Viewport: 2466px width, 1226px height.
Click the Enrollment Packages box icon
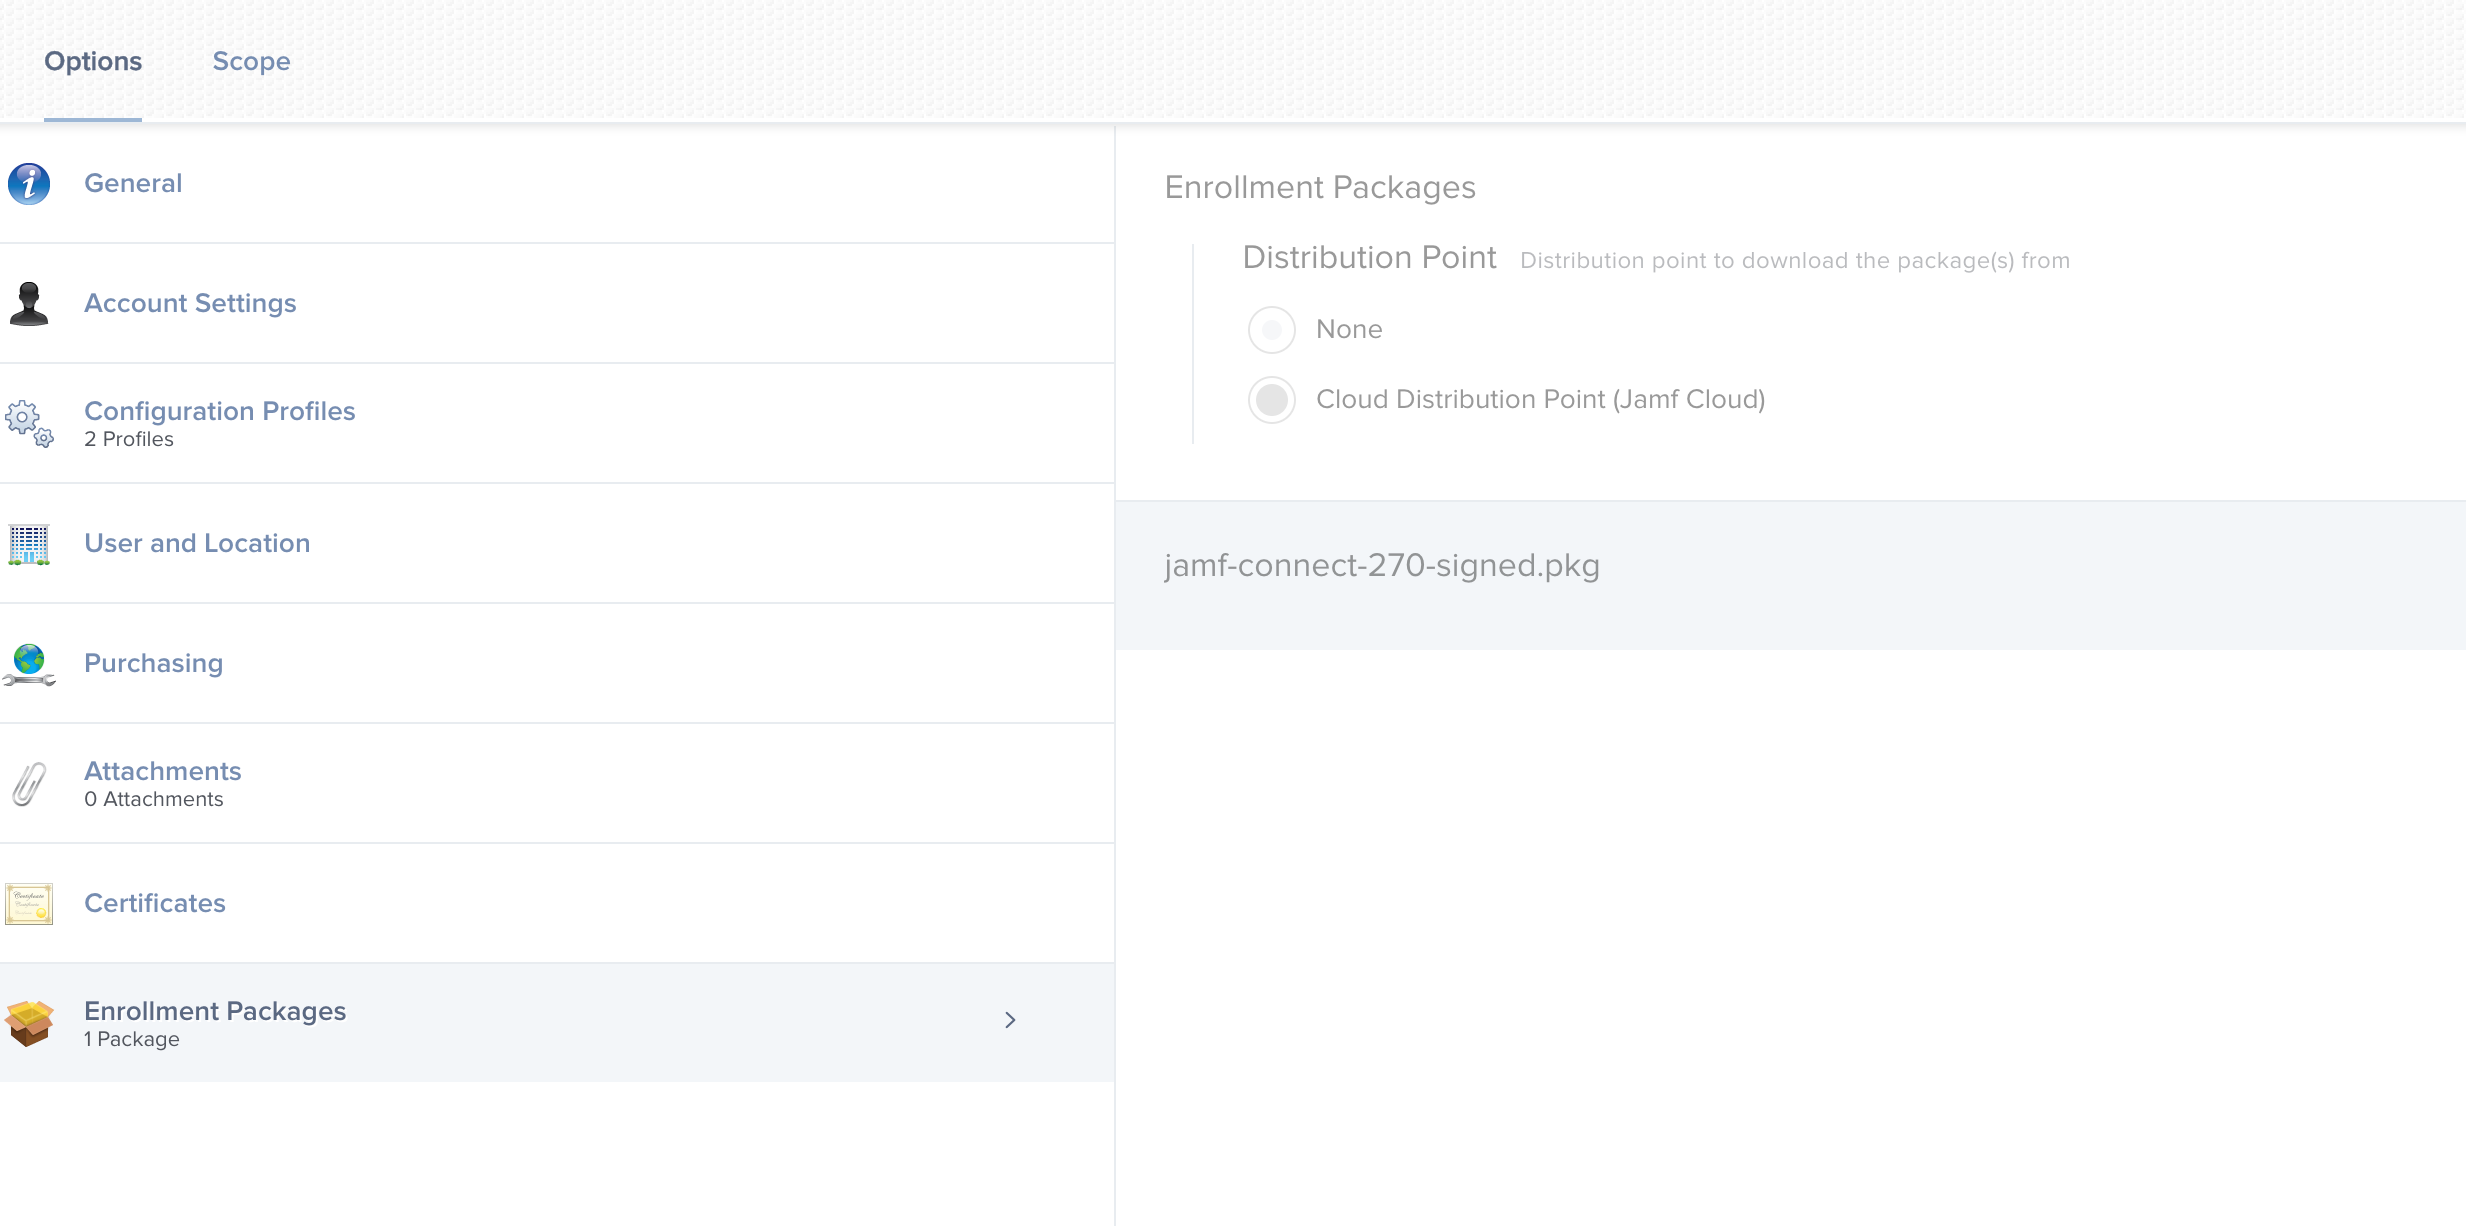(x=29, y=1023)
